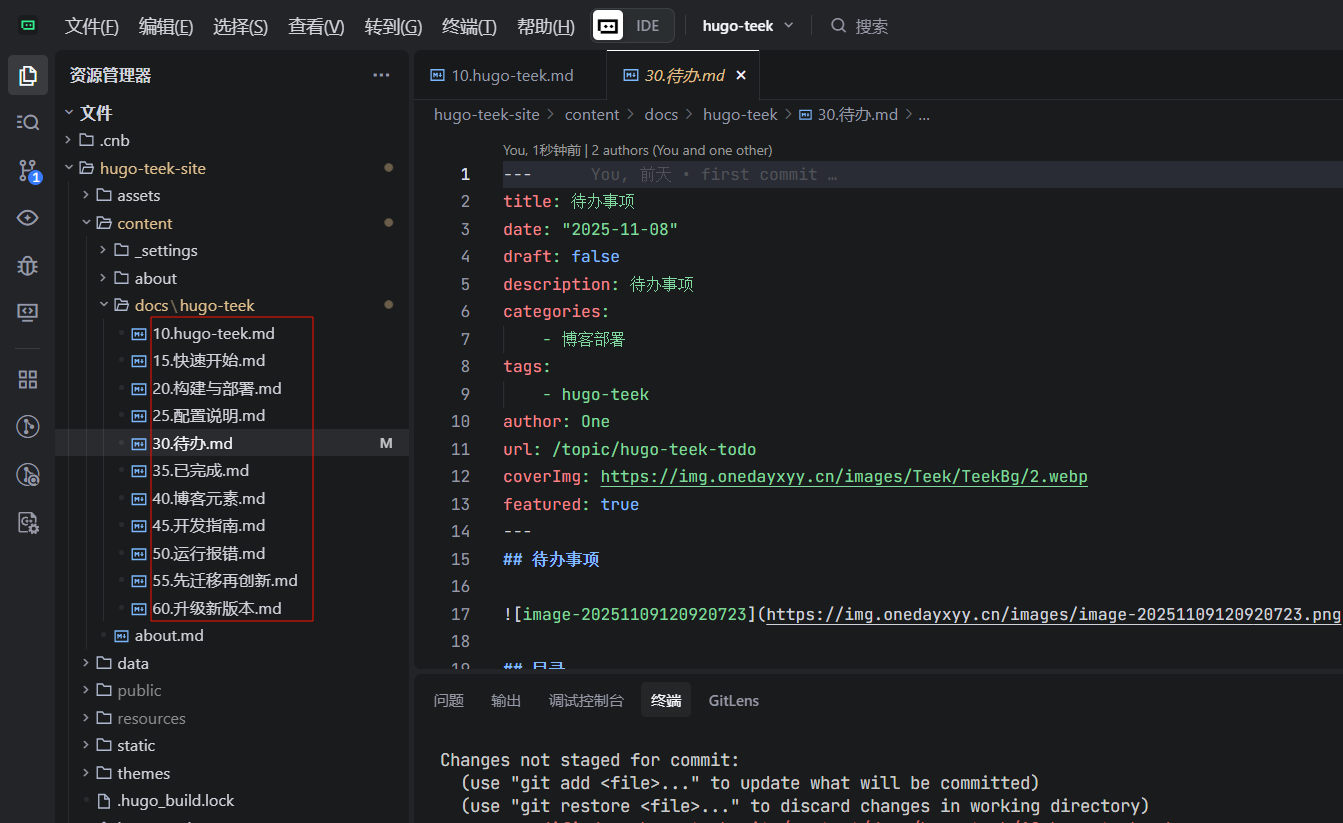
Task: Open the Remote Explorer monitor icon
Action: [x=28, y=313]
